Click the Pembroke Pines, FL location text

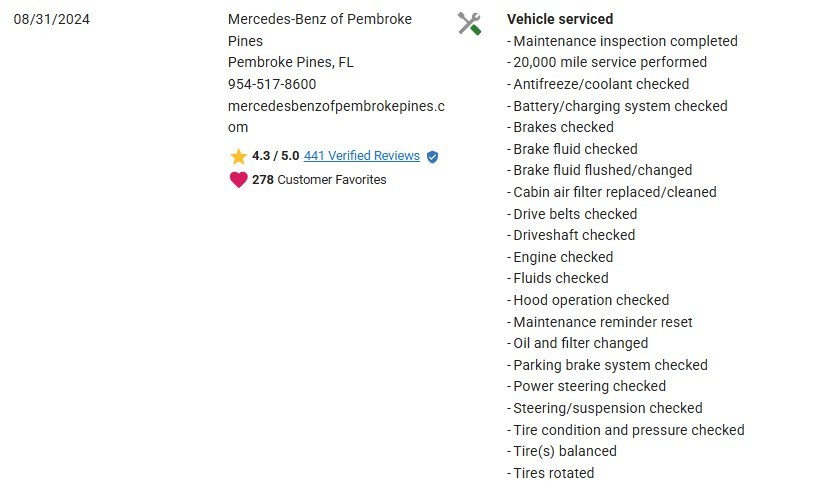click(x=291, y=62)
